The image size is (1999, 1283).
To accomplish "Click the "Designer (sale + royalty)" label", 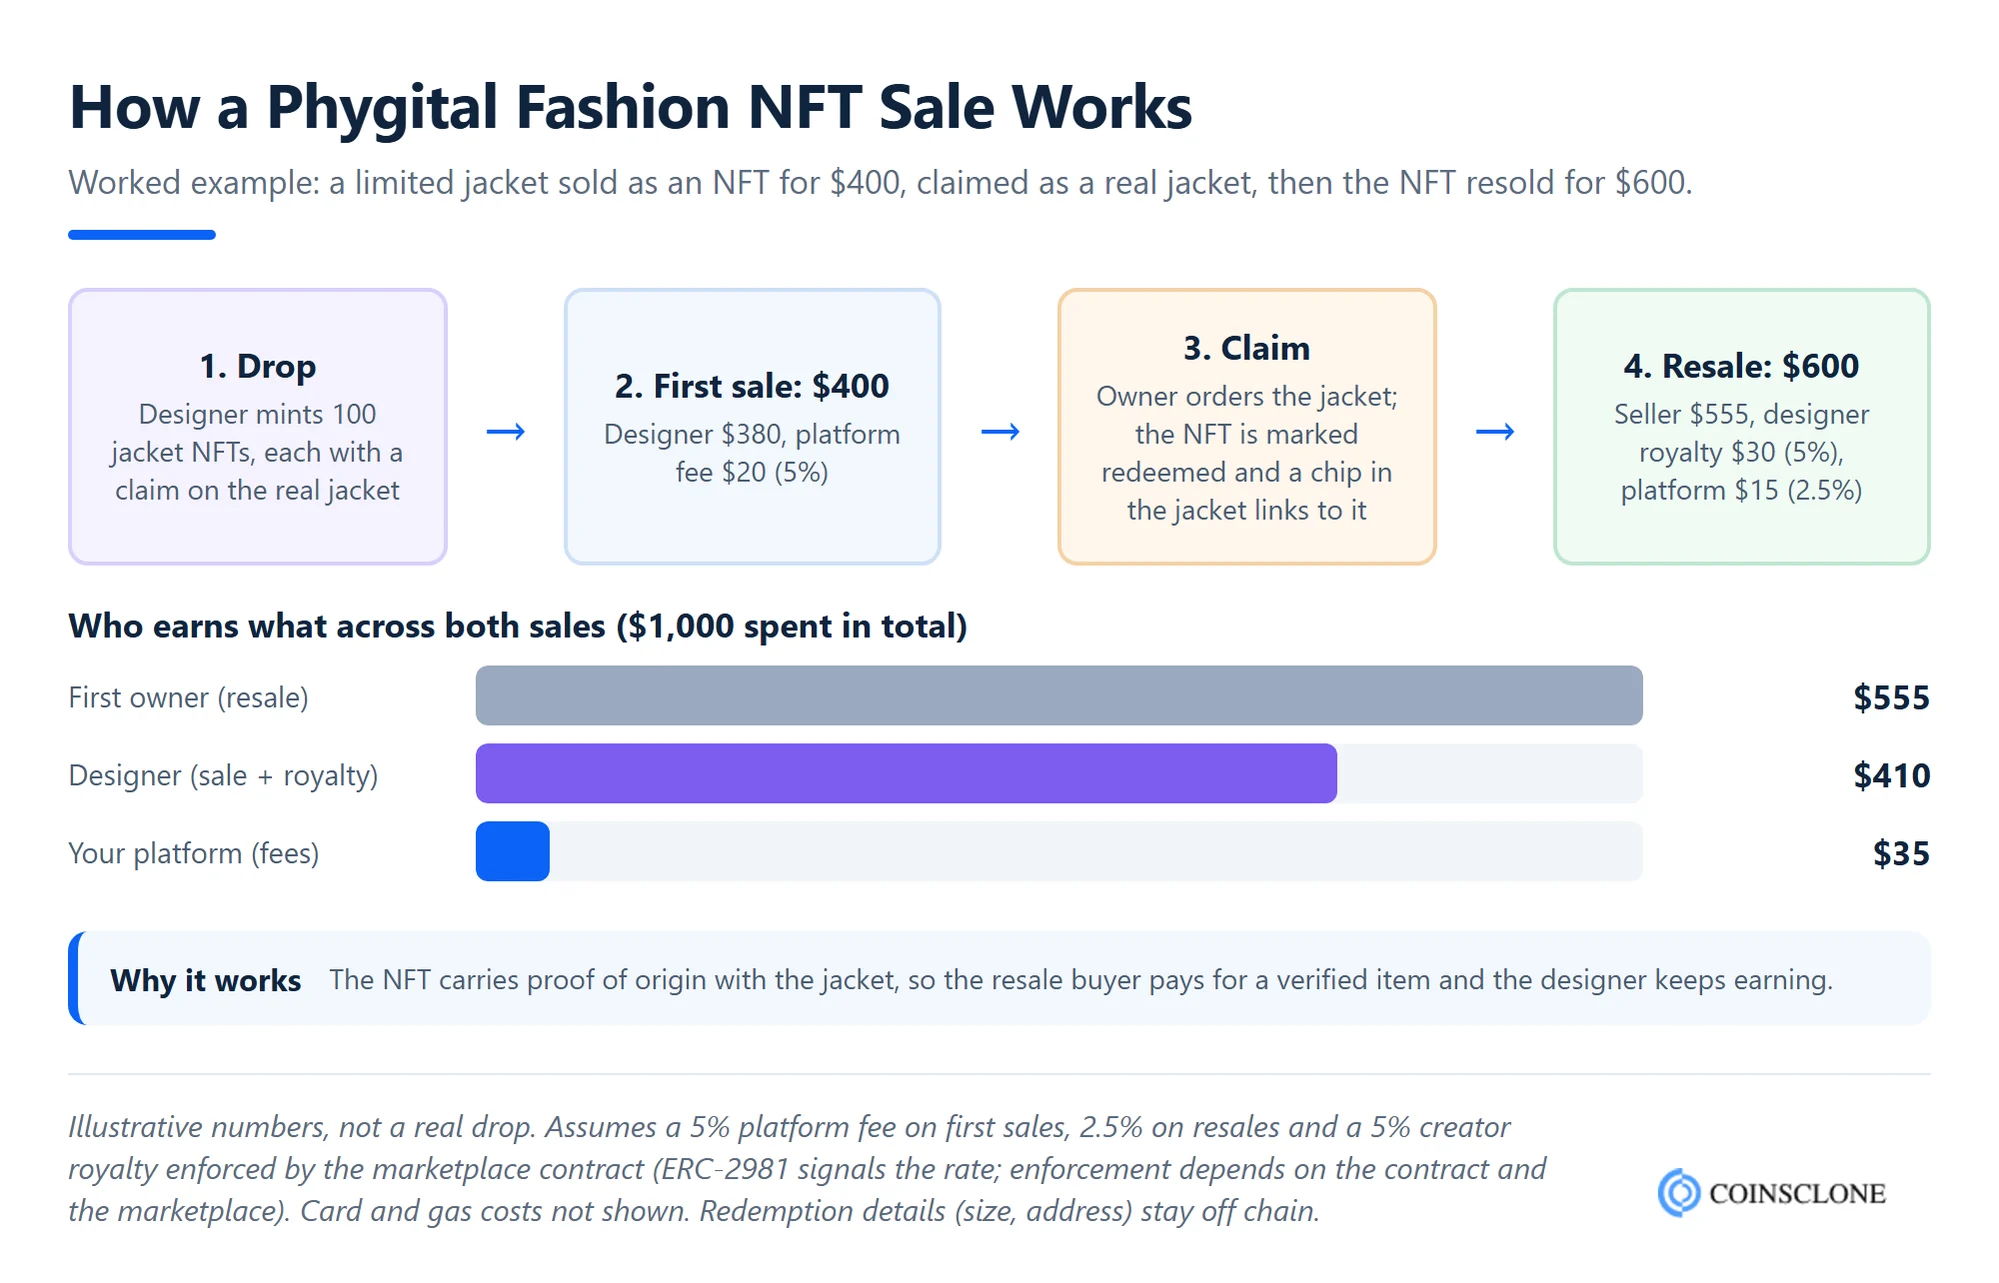I will pos(223,775).
